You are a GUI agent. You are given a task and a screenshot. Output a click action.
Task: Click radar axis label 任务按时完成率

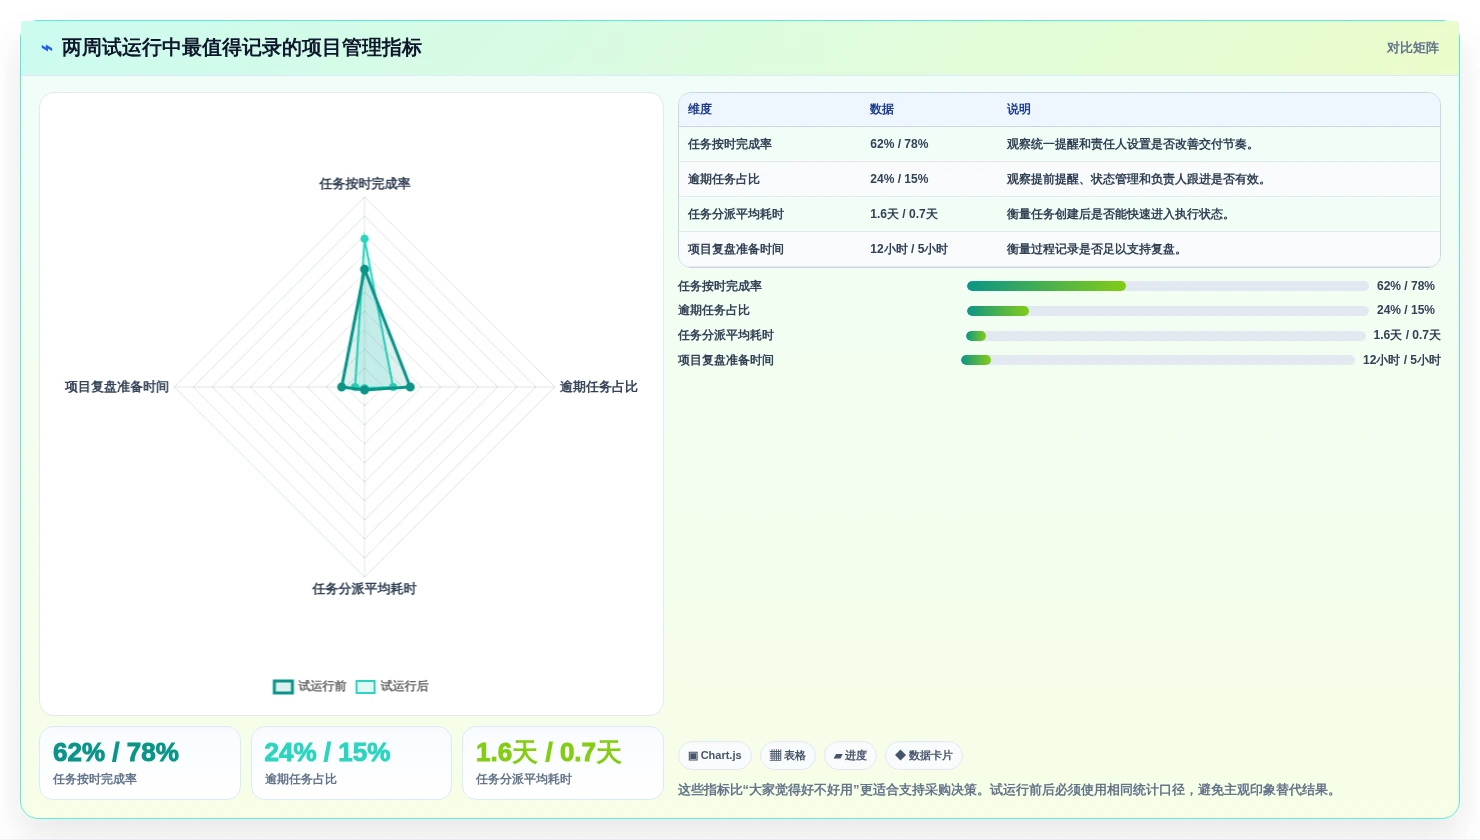coord(365,184)
